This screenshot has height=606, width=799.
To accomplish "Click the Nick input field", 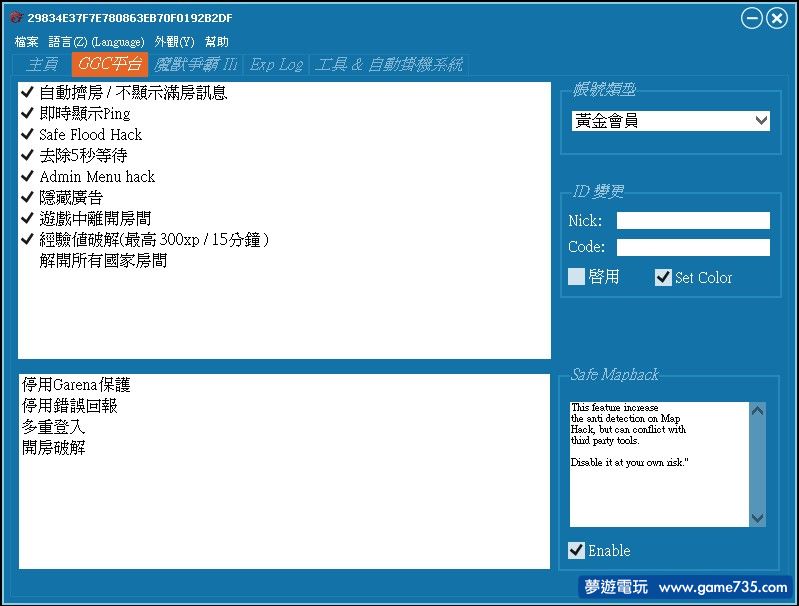I will coord(693,221).
